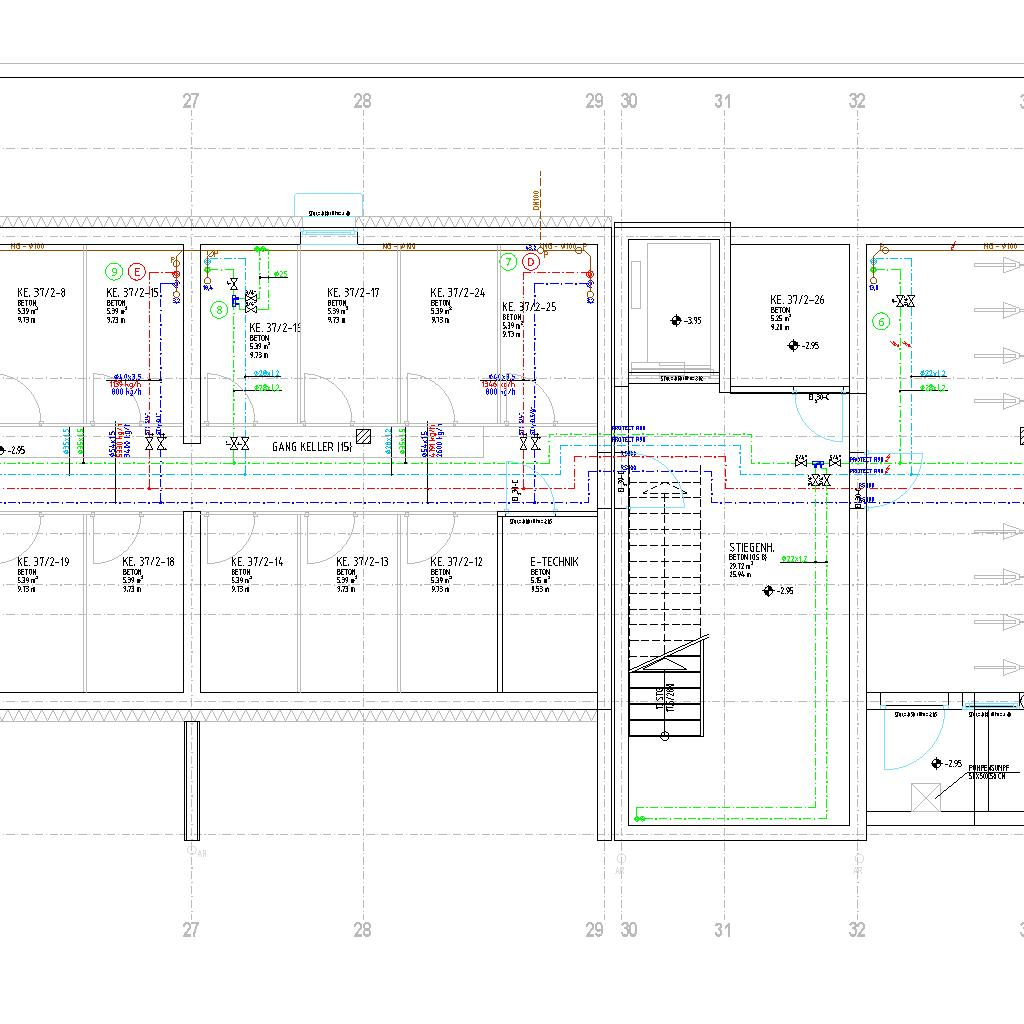Click the green circled number 8 marker
Viewport: 1024px width, 1024px height.
[219, 310]
